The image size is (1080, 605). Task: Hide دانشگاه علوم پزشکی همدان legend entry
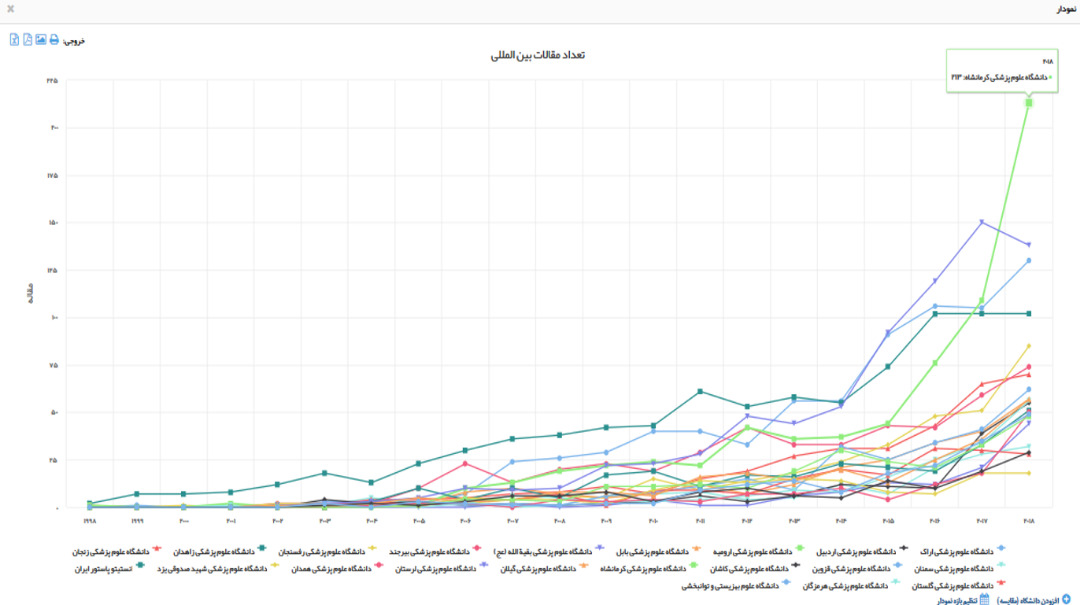337,568
